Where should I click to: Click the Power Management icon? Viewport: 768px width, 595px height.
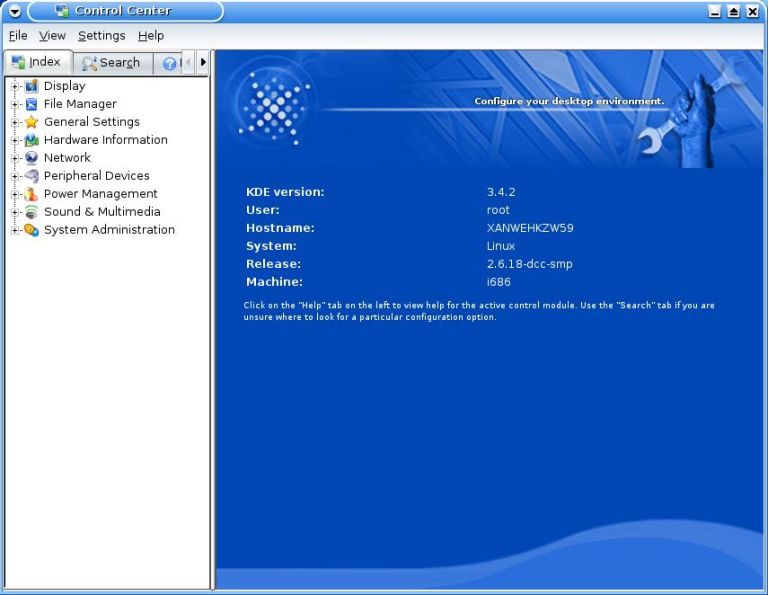click(31, 194)
